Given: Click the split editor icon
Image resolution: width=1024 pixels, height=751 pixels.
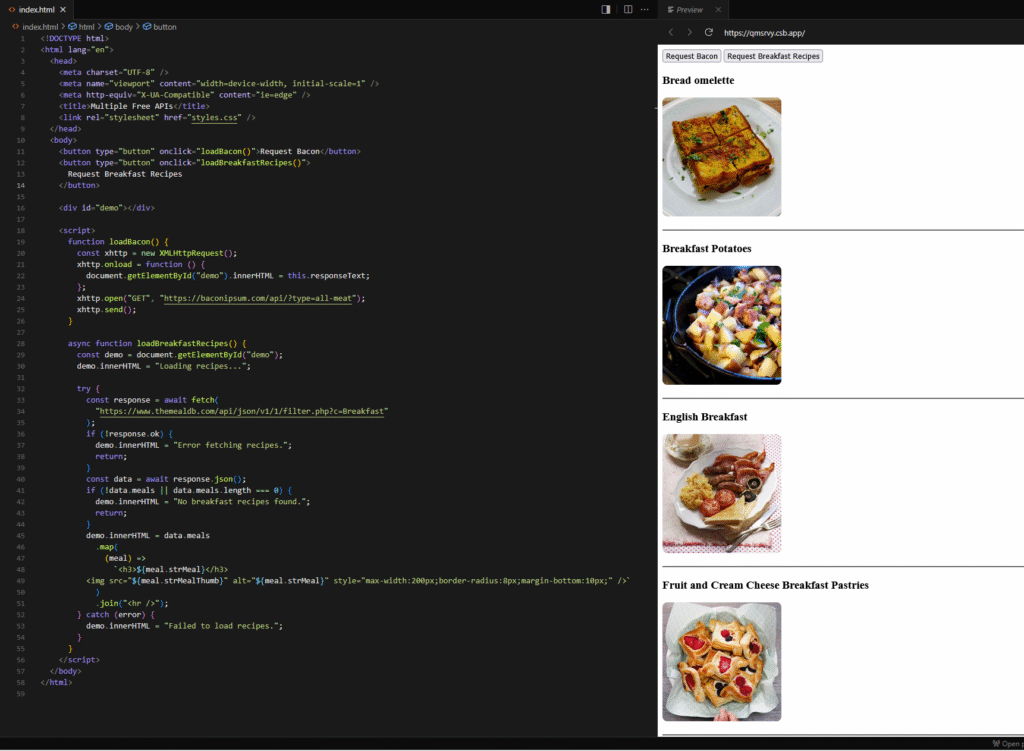Looking at the screenshot, I should click(628, 9).
